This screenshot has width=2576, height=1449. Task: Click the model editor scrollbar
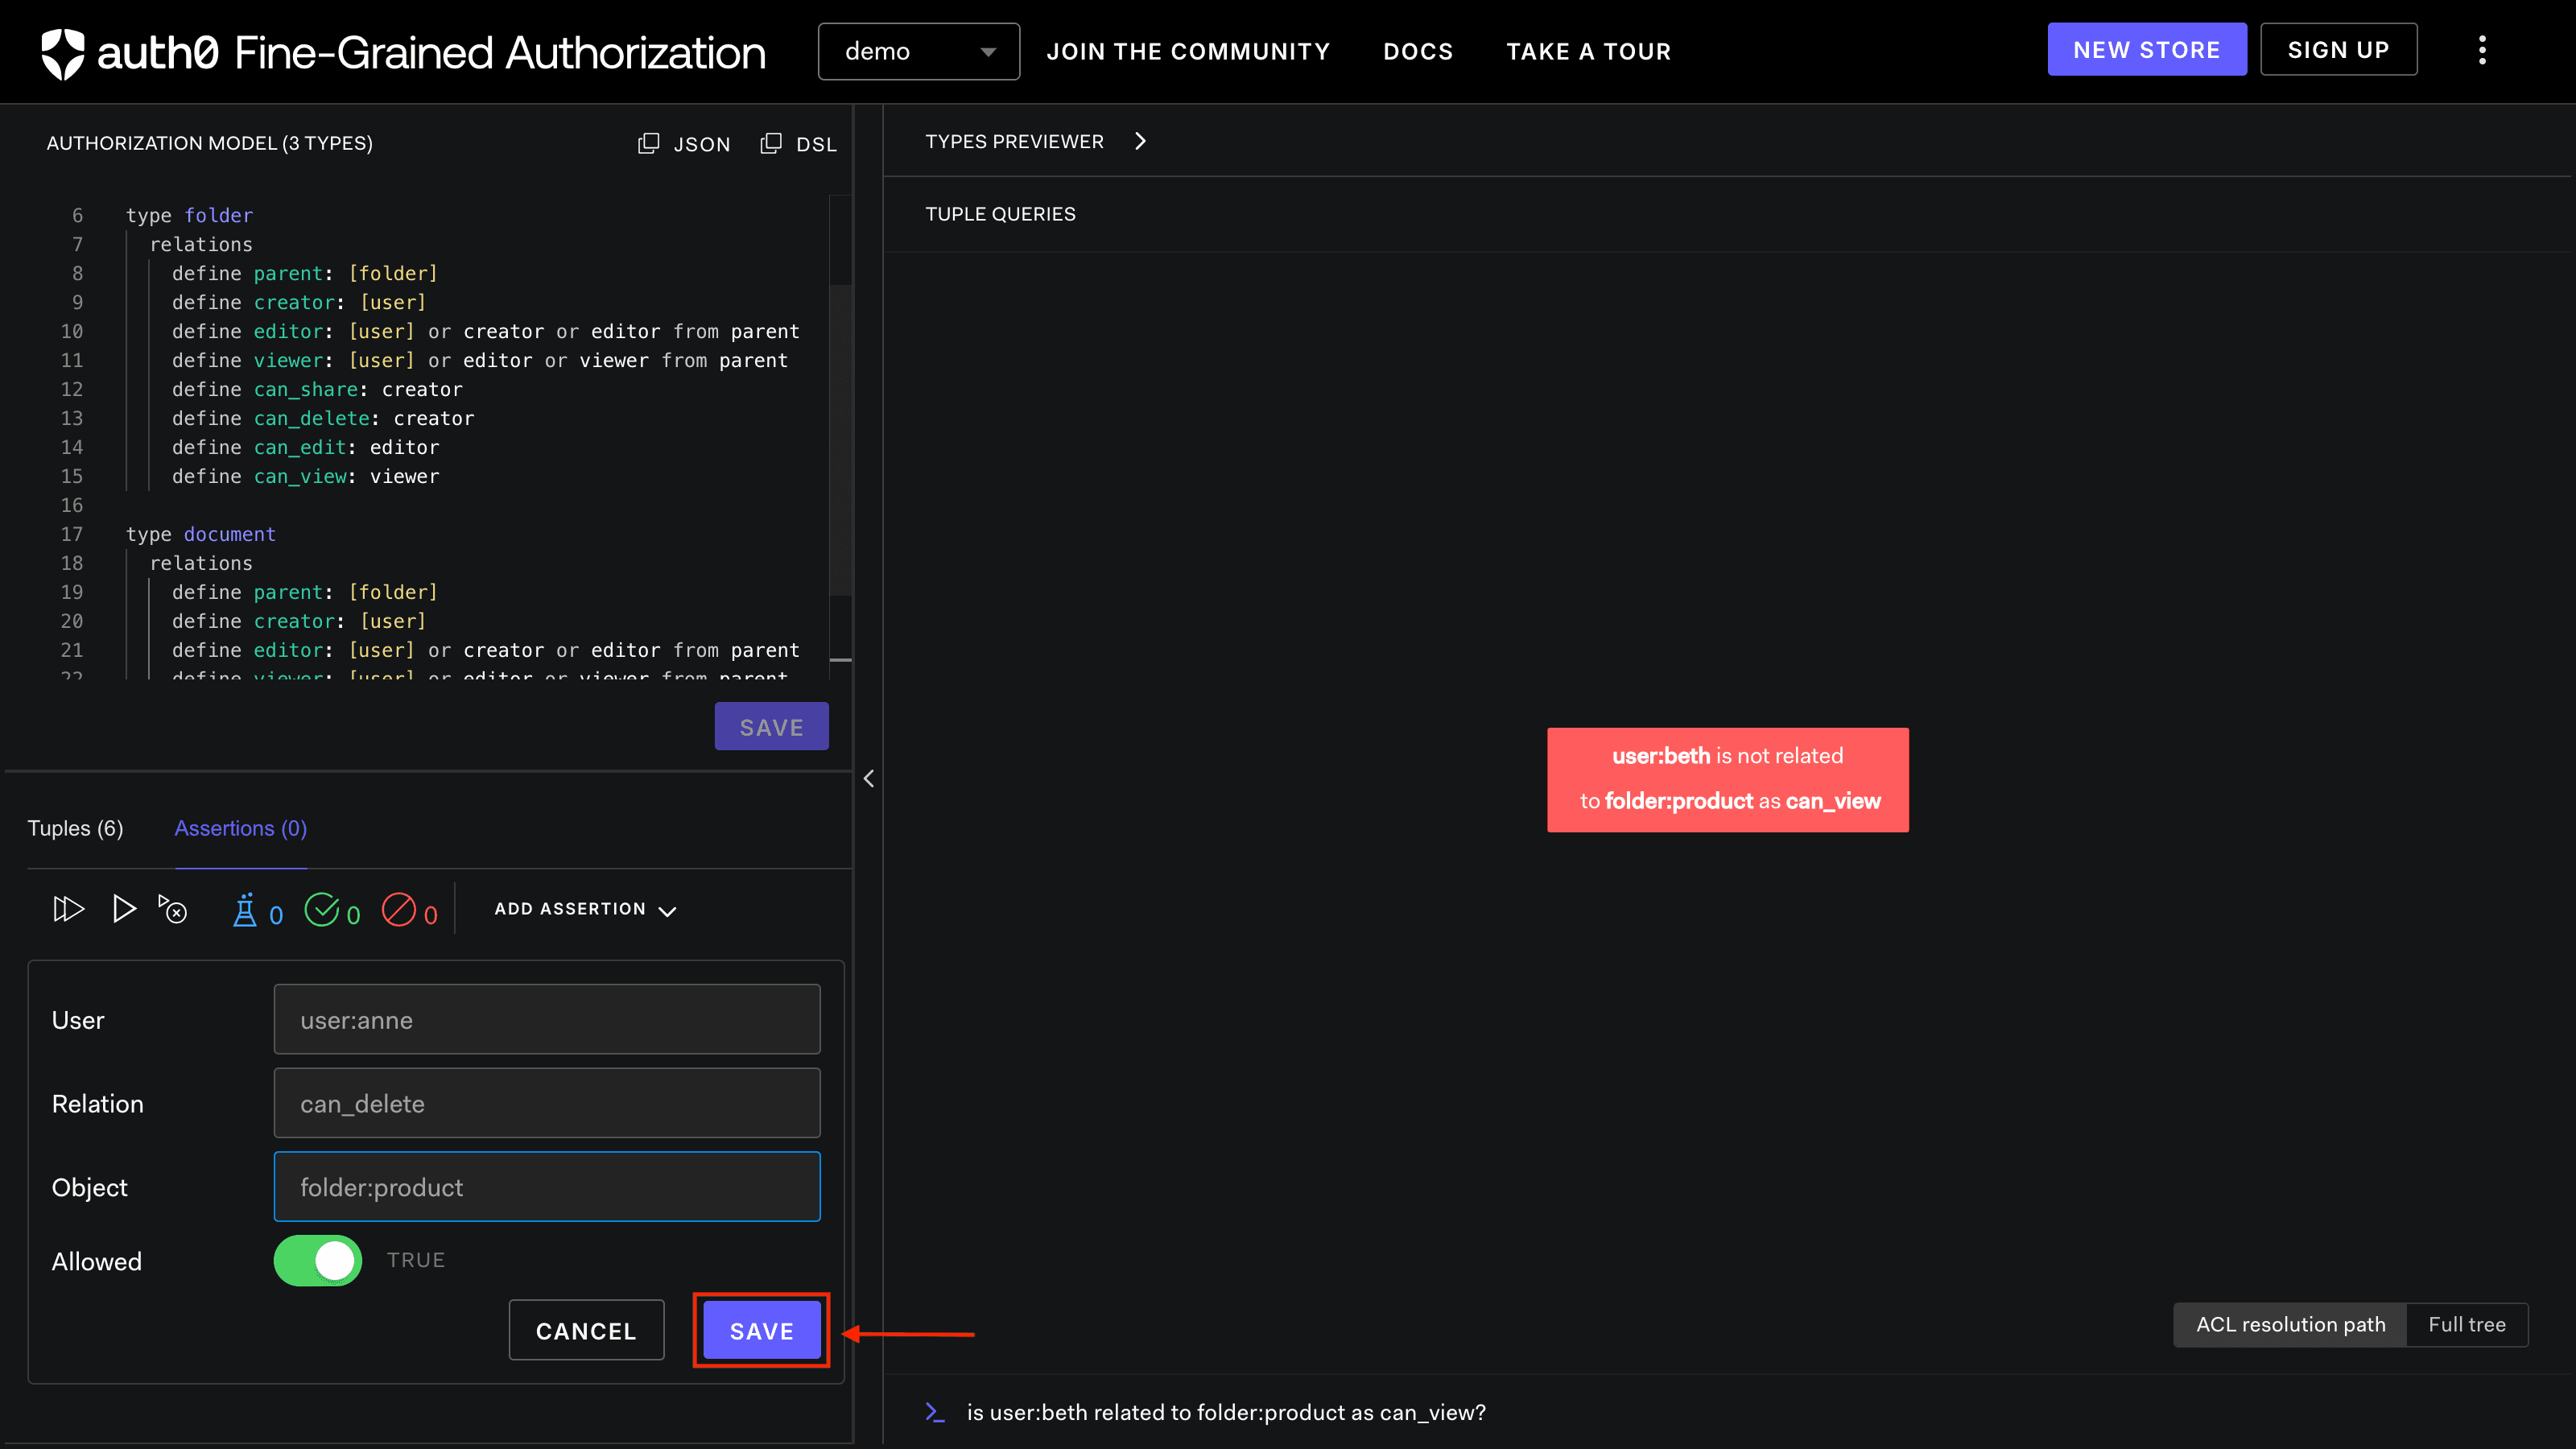tap(840, 440)
